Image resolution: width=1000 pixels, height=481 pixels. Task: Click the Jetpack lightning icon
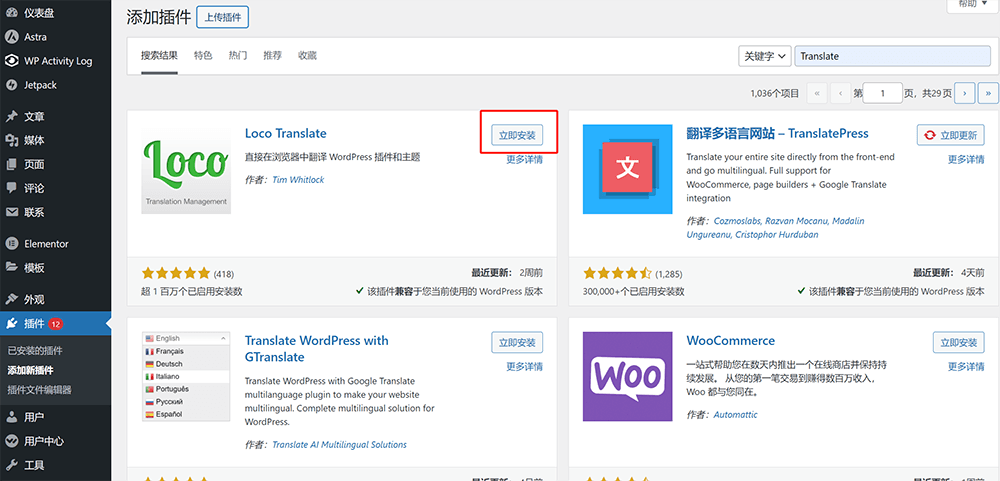pyautogui.click(x=11, y=85)
